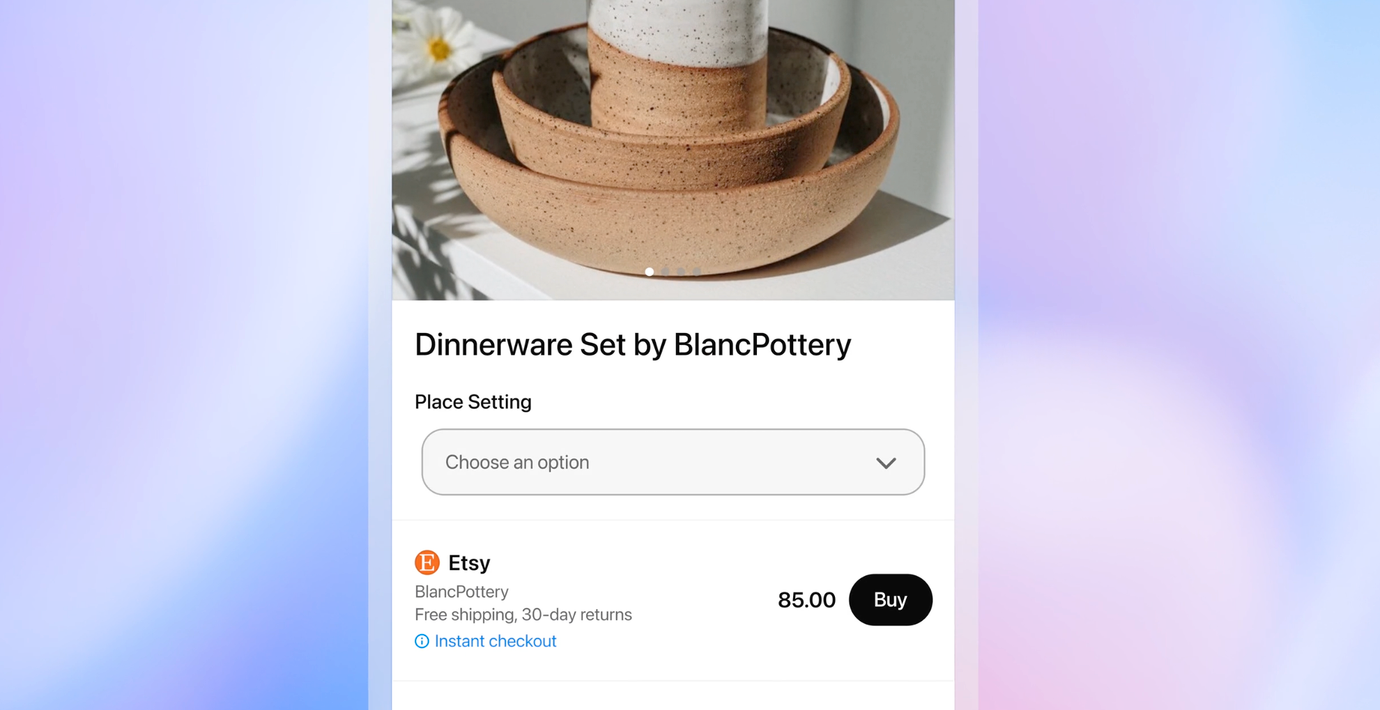Select the first white carousel dot
Screen dimensions: 1380x710
point(650,271)
